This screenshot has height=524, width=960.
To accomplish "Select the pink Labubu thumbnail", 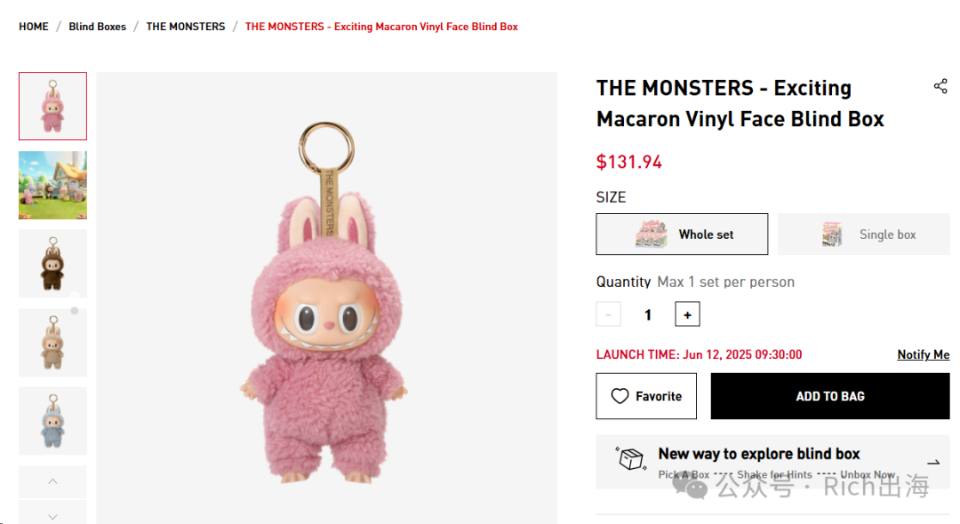I will (53, 106).
